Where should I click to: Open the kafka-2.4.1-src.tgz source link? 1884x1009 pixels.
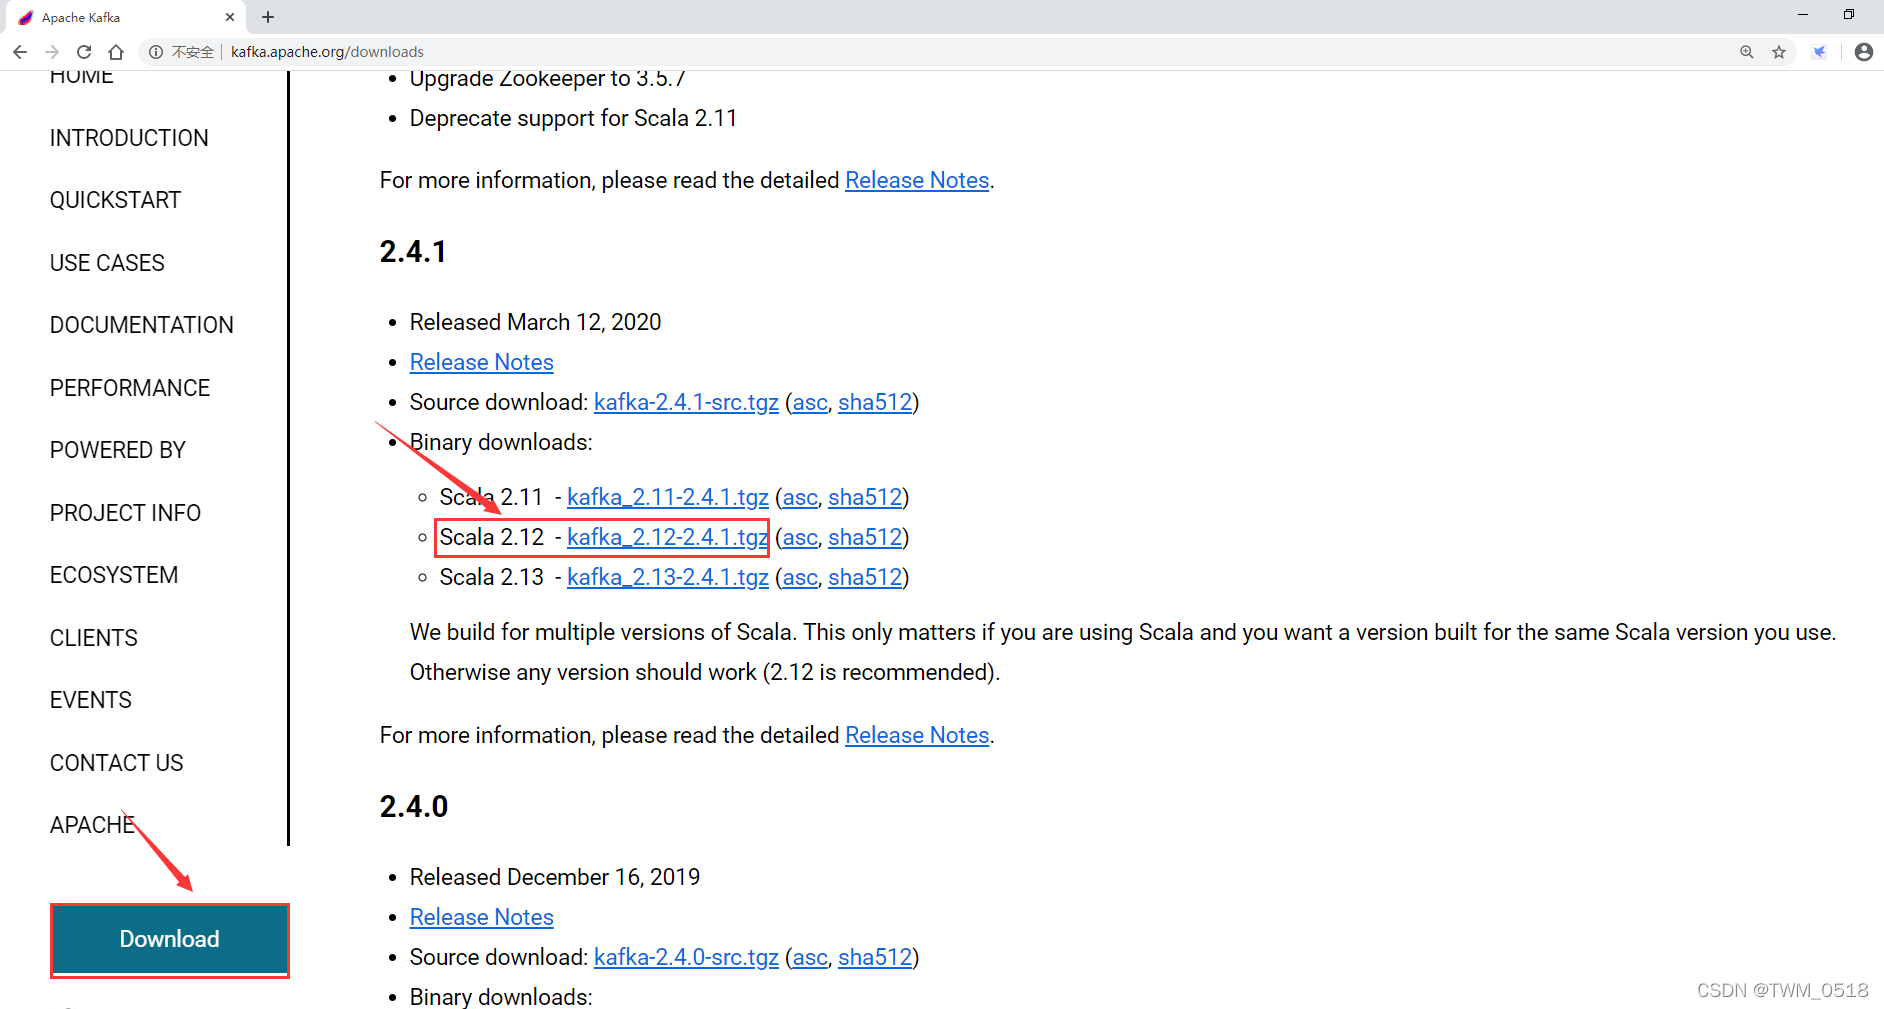686,402
